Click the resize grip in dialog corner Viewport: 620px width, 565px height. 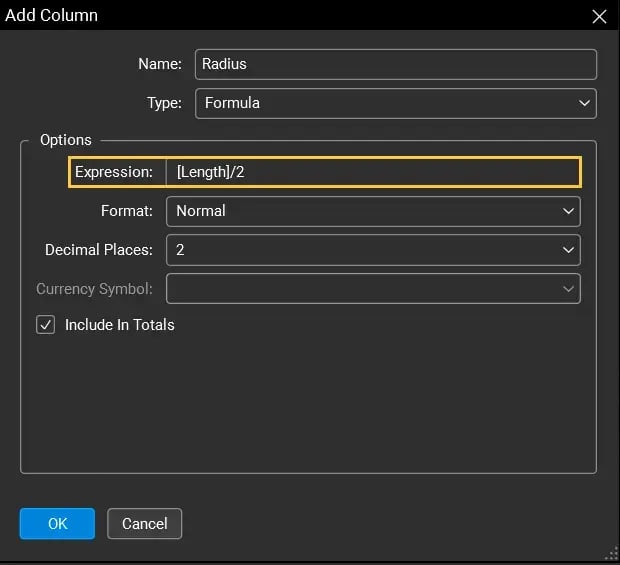[x=611, y=555]
